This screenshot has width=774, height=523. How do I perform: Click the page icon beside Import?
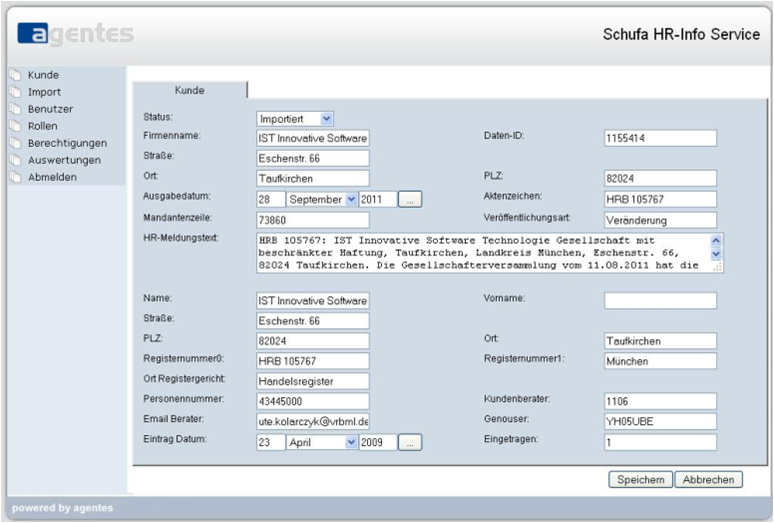(15, 92)
